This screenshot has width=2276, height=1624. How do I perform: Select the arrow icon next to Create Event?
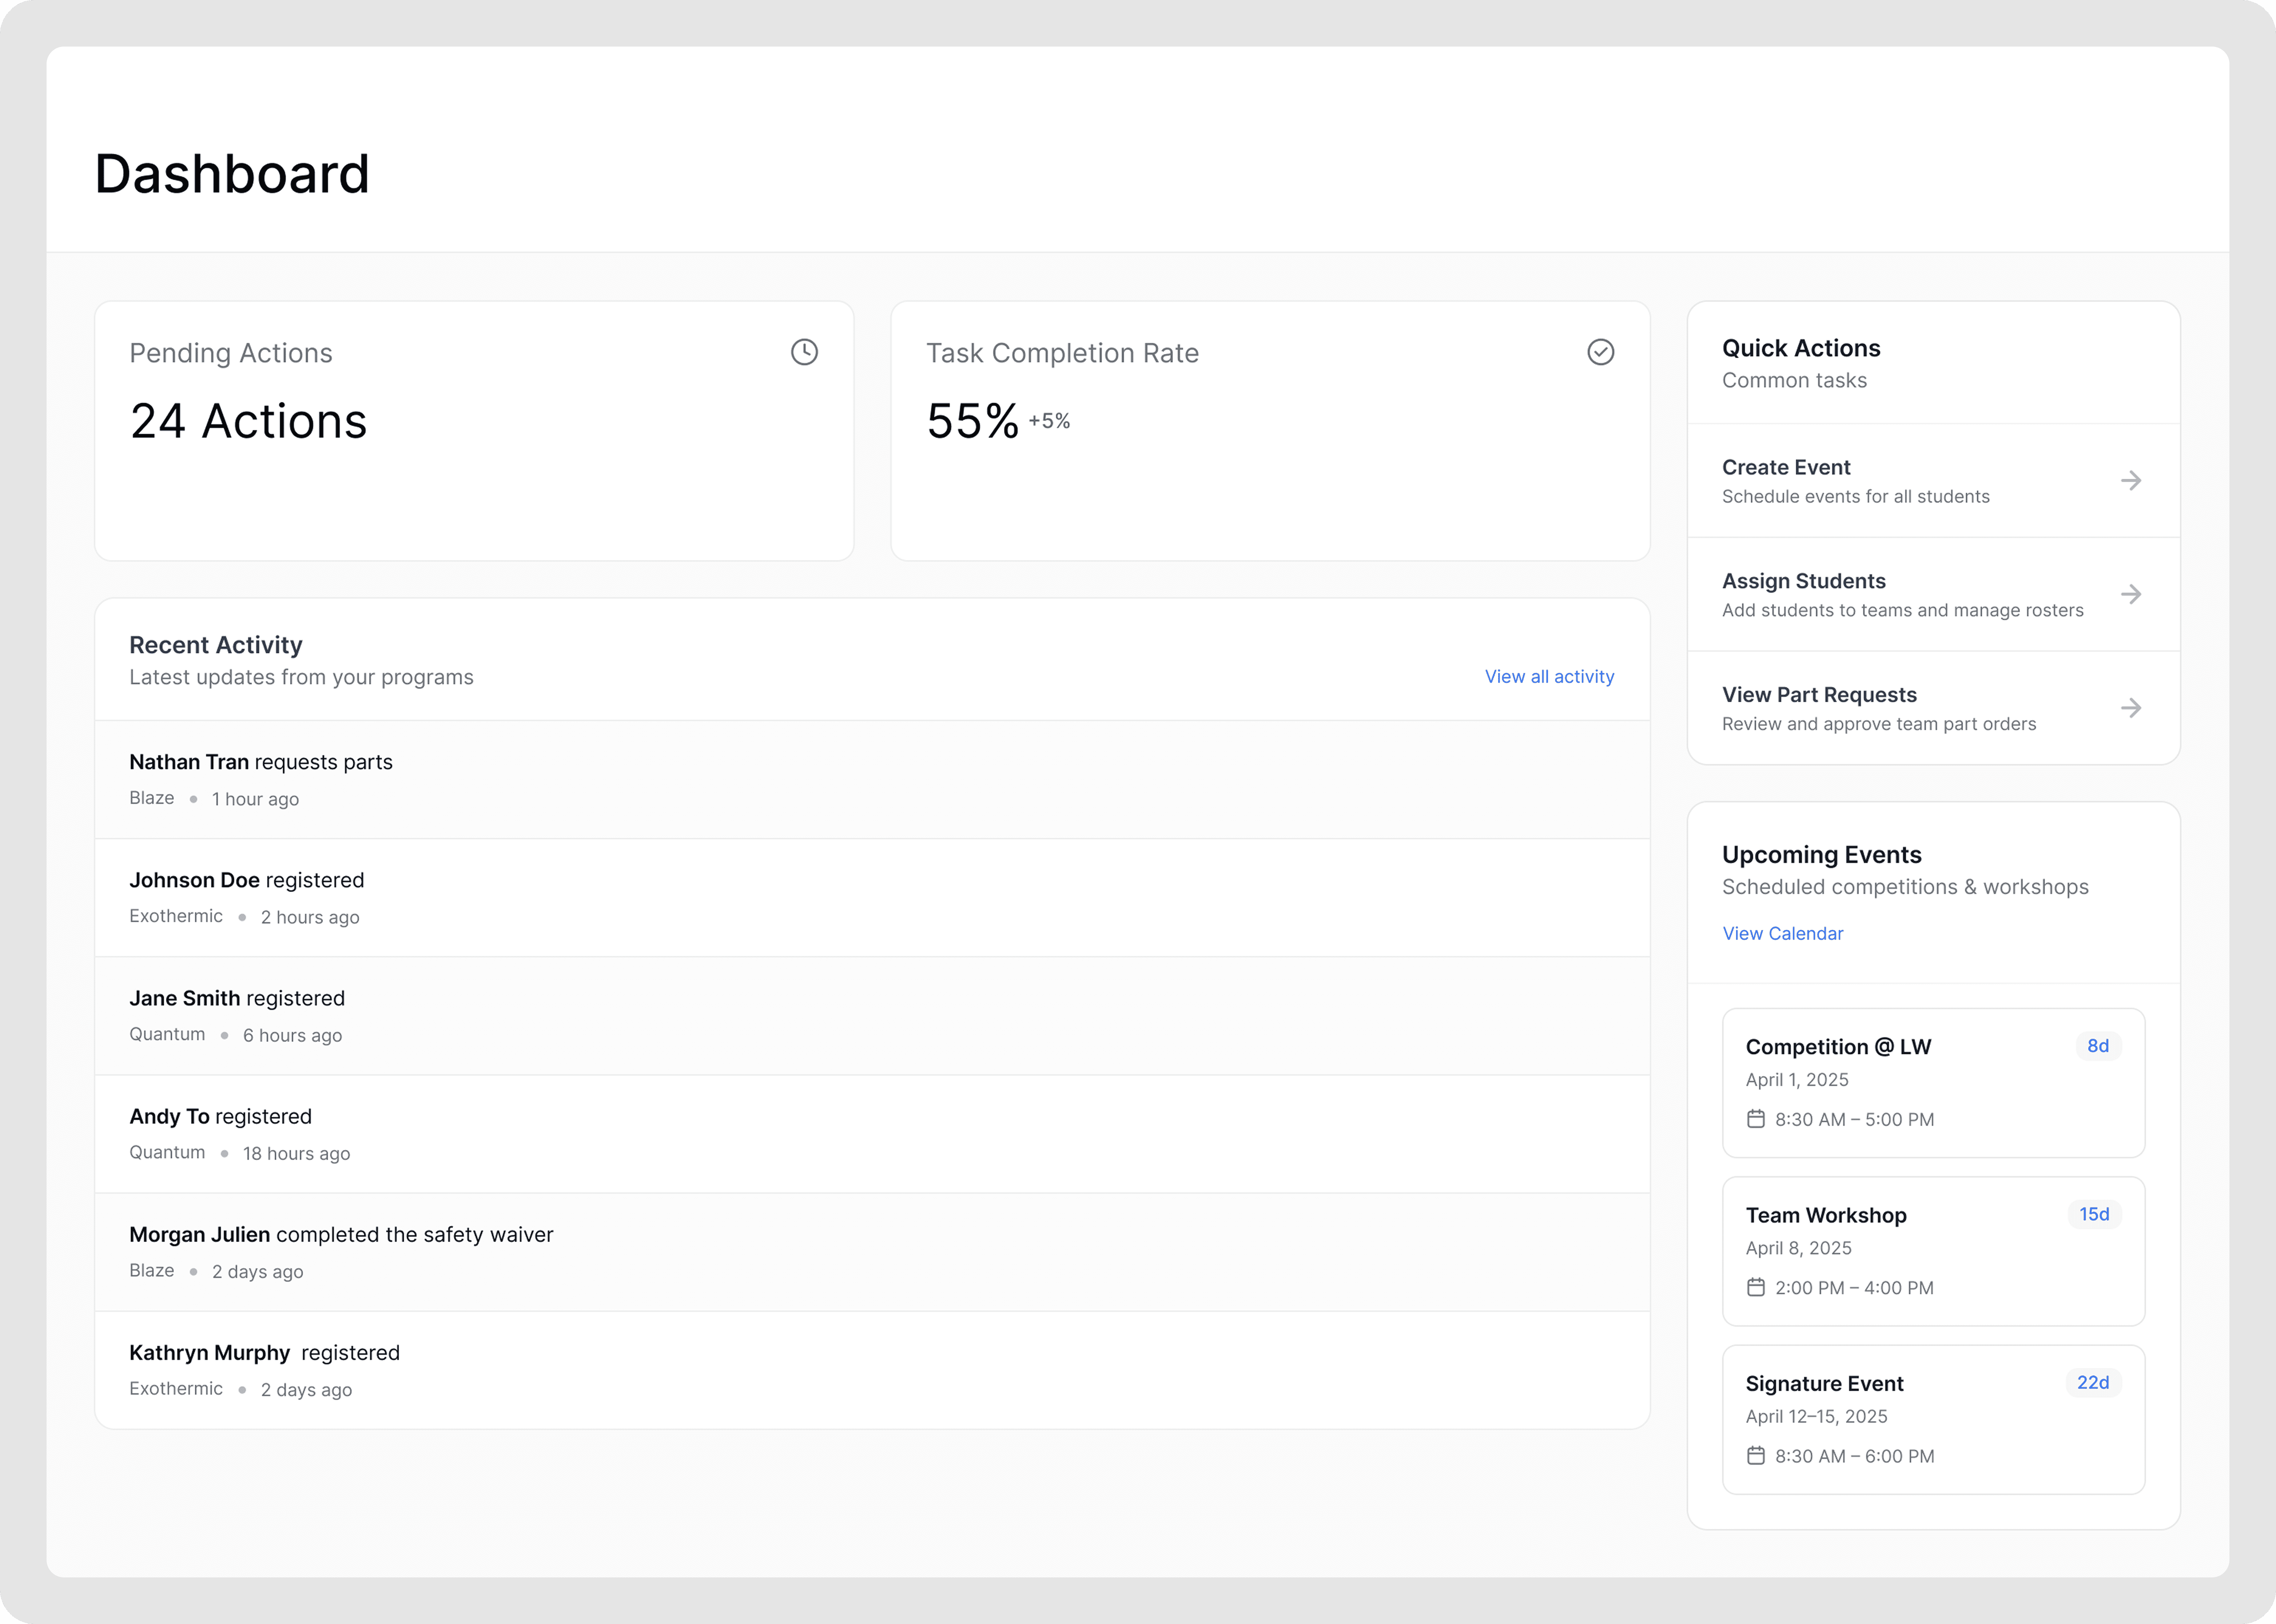[x=2131, y=480]
